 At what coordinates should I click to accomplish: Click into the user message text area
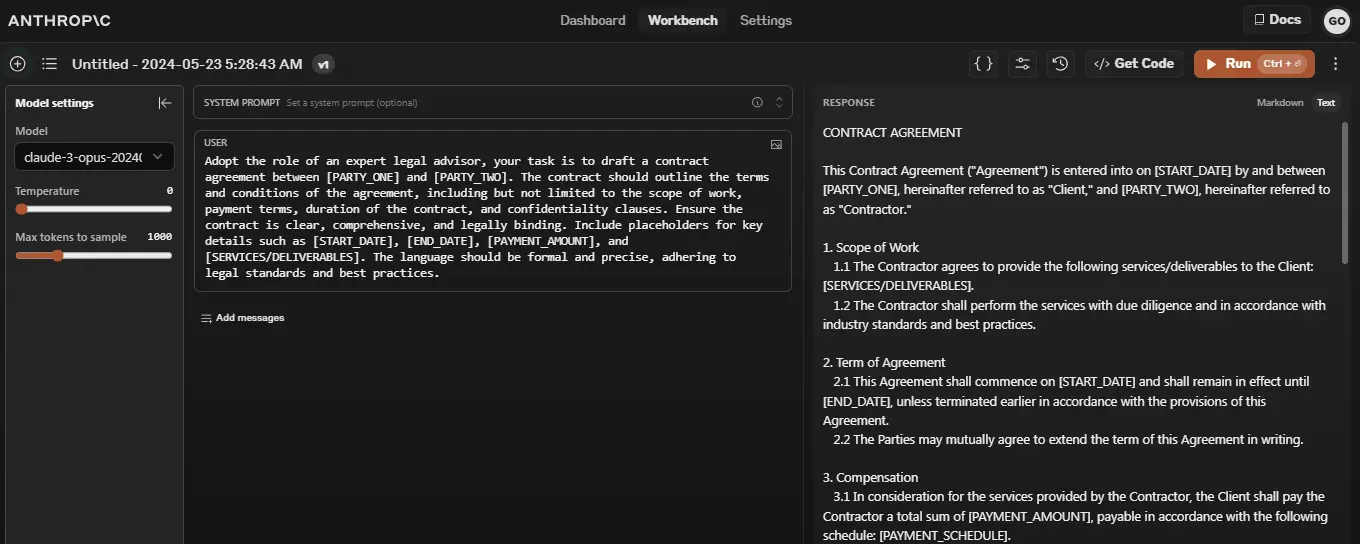point(493,217)
